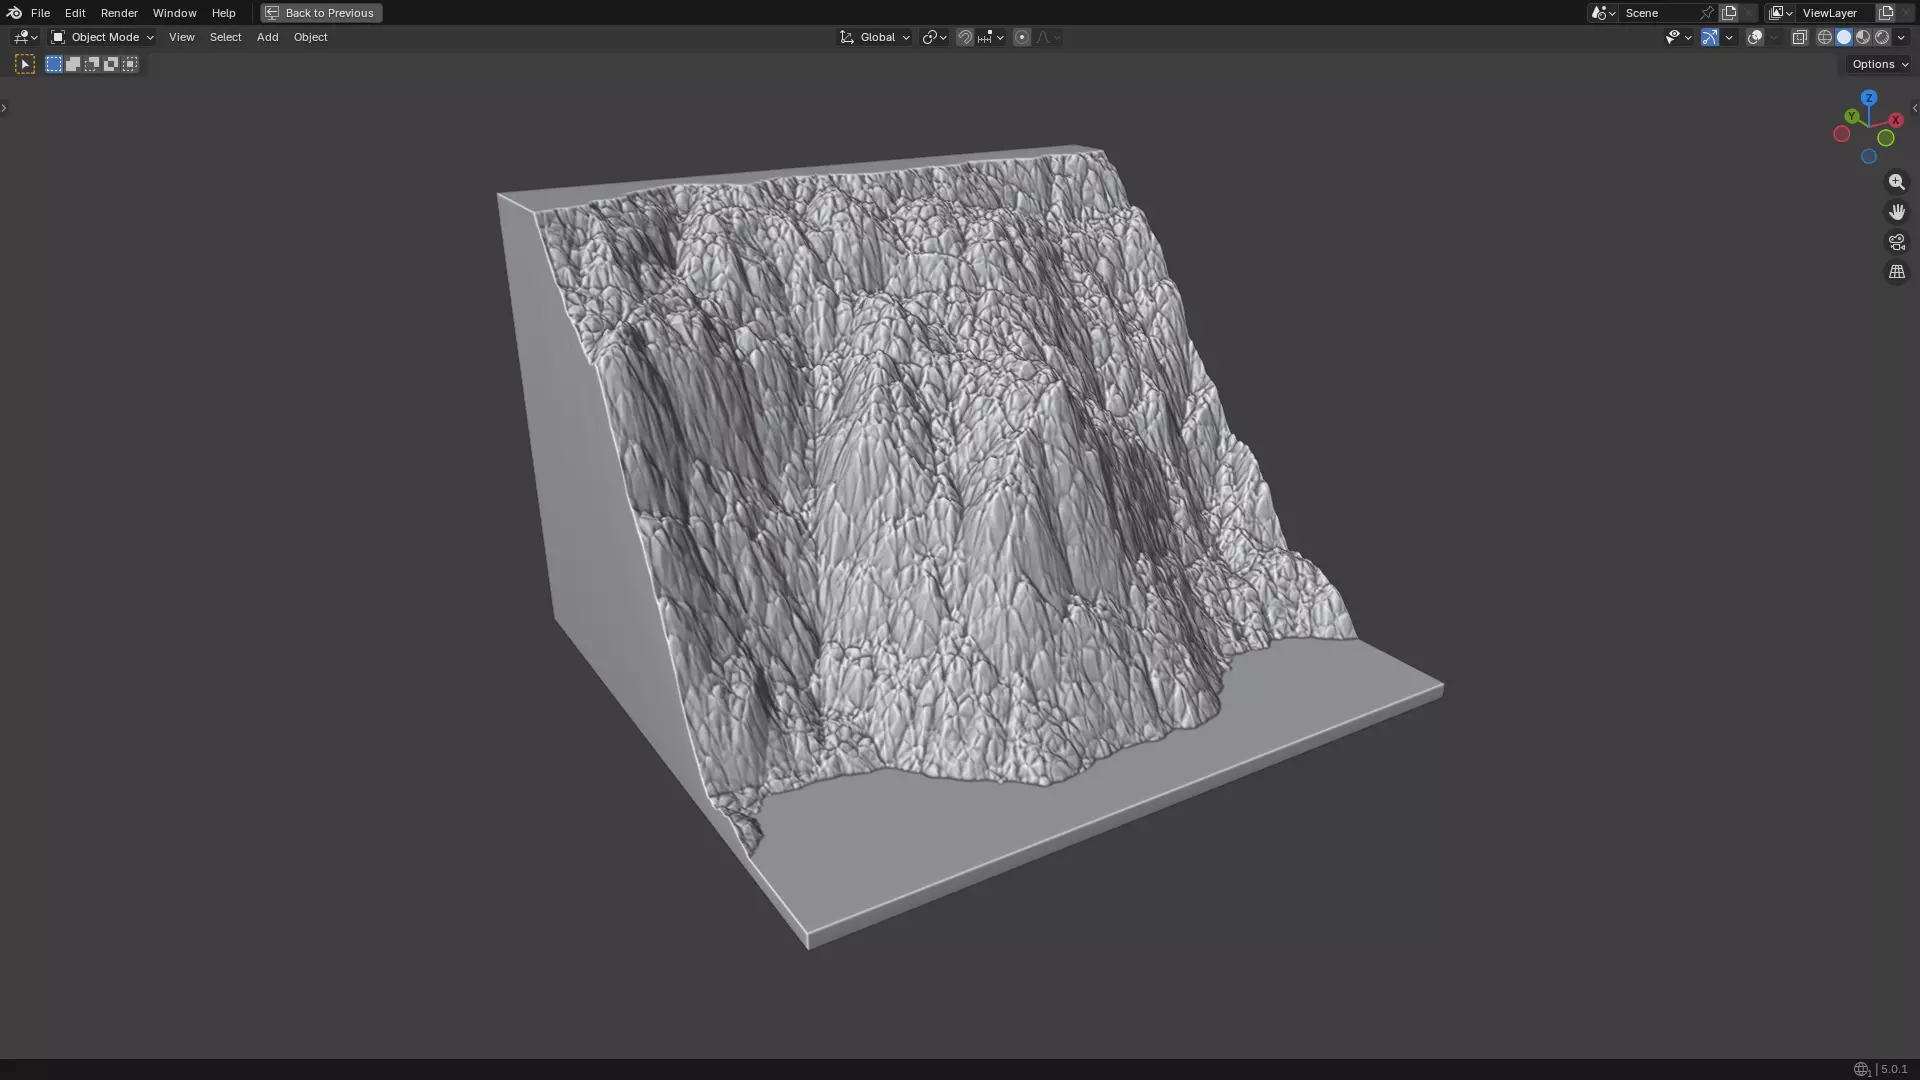Select rendered viewport shading icon
The height and width of the screenshot is (1080, 1920).
(x=1882, y=37)
